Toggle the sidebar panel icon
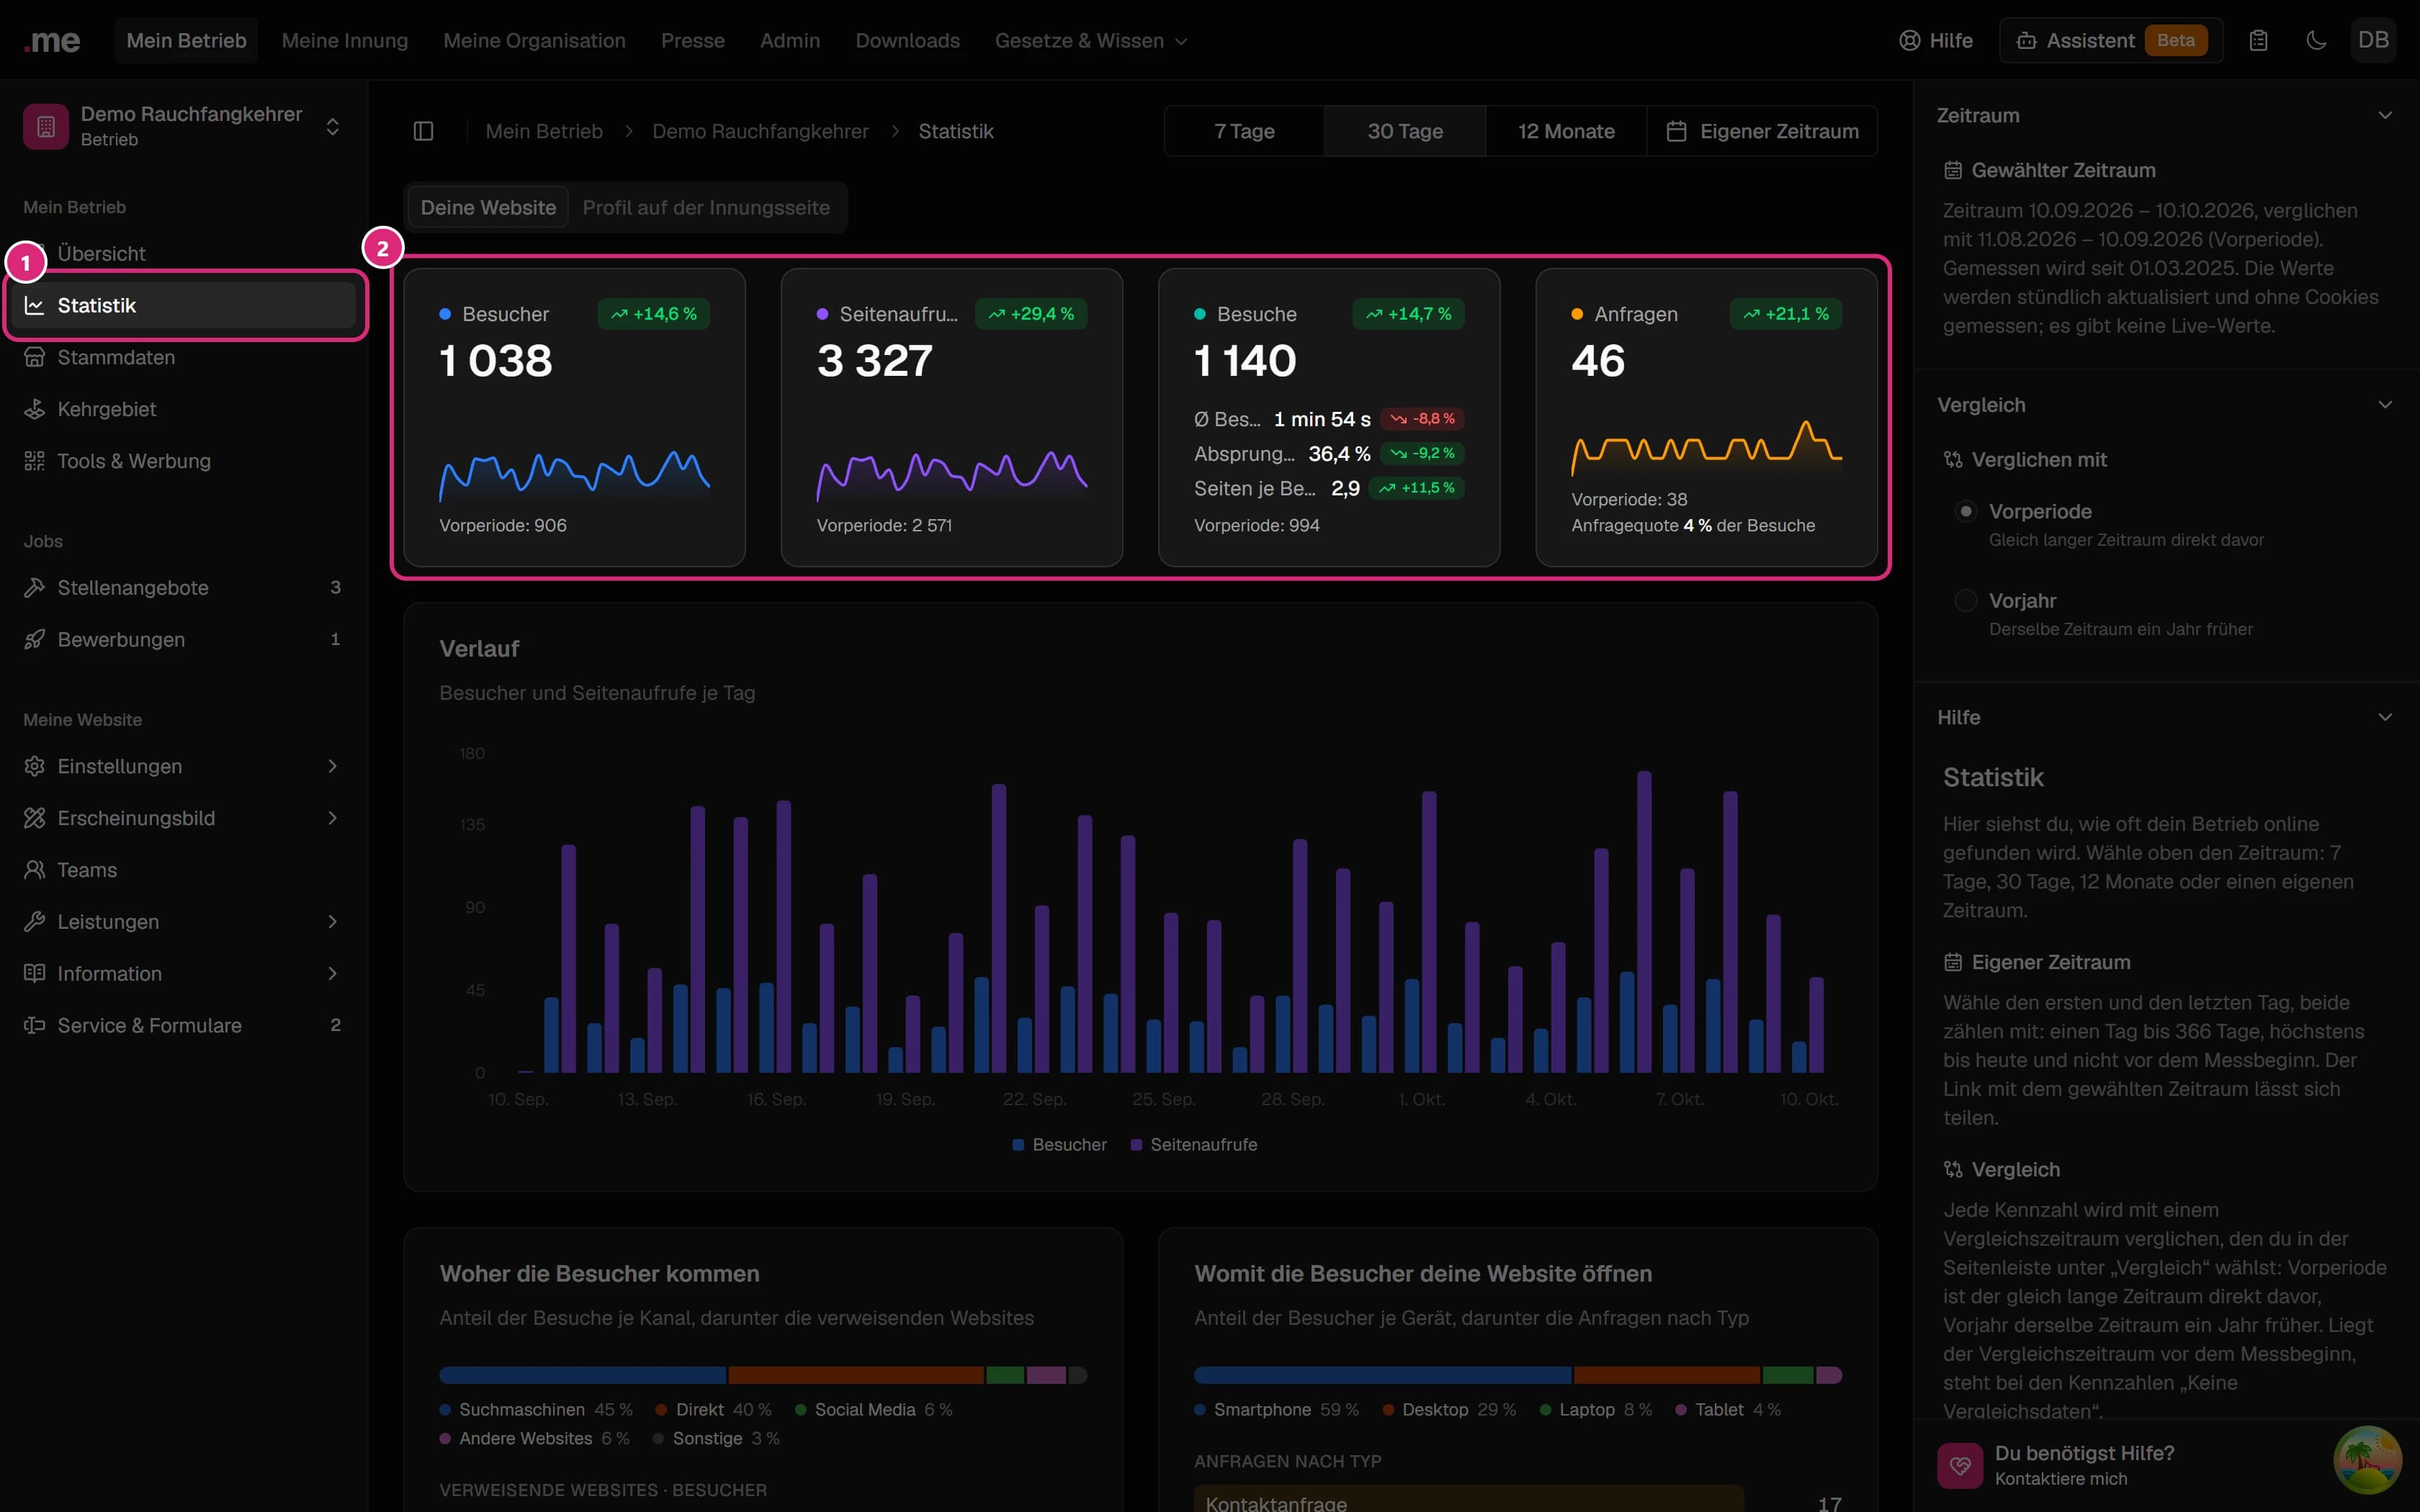2420x1512 pixels. click(x=423, y=131)
